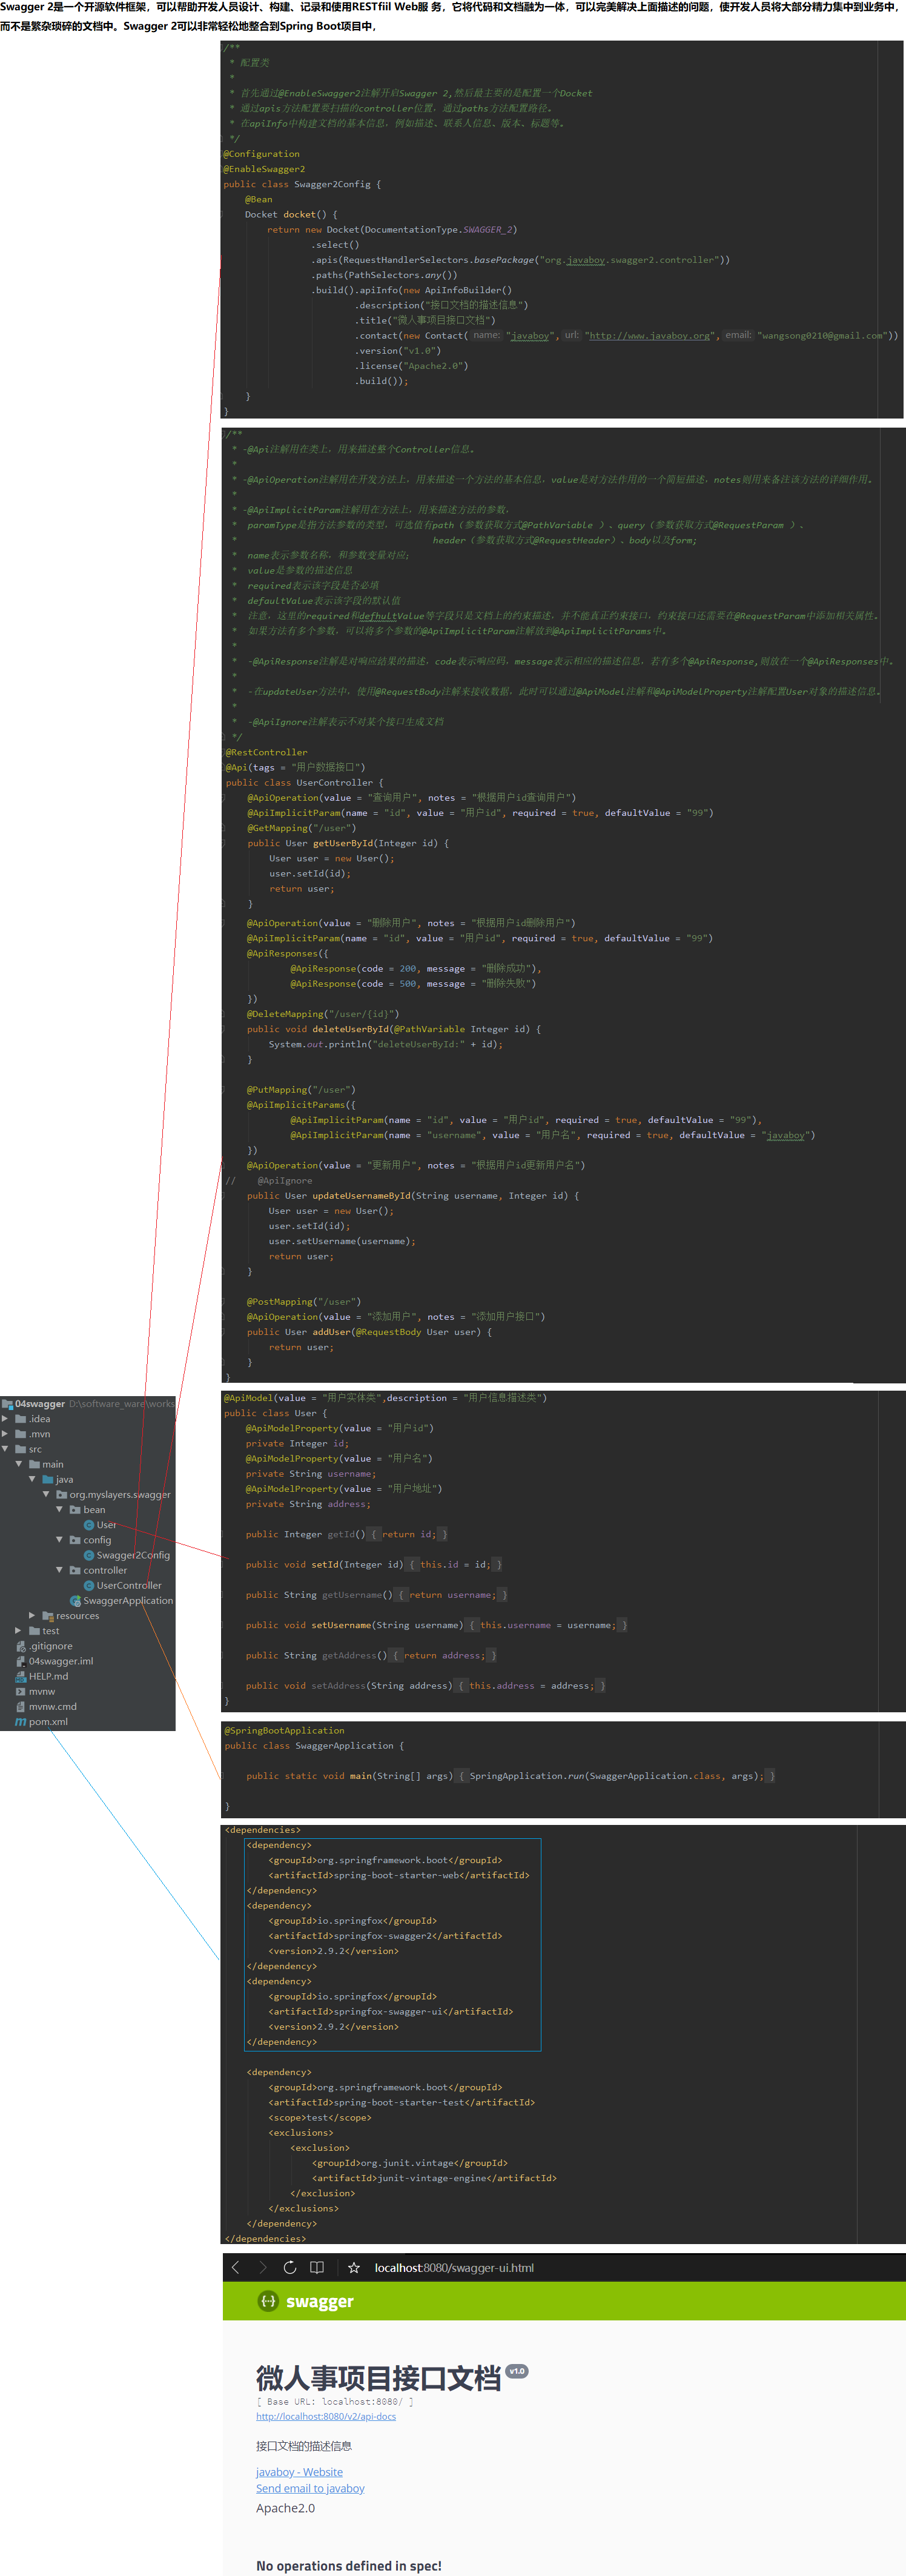Expand the test folder arrow

pyautogui.click(x=19, y=1631)
